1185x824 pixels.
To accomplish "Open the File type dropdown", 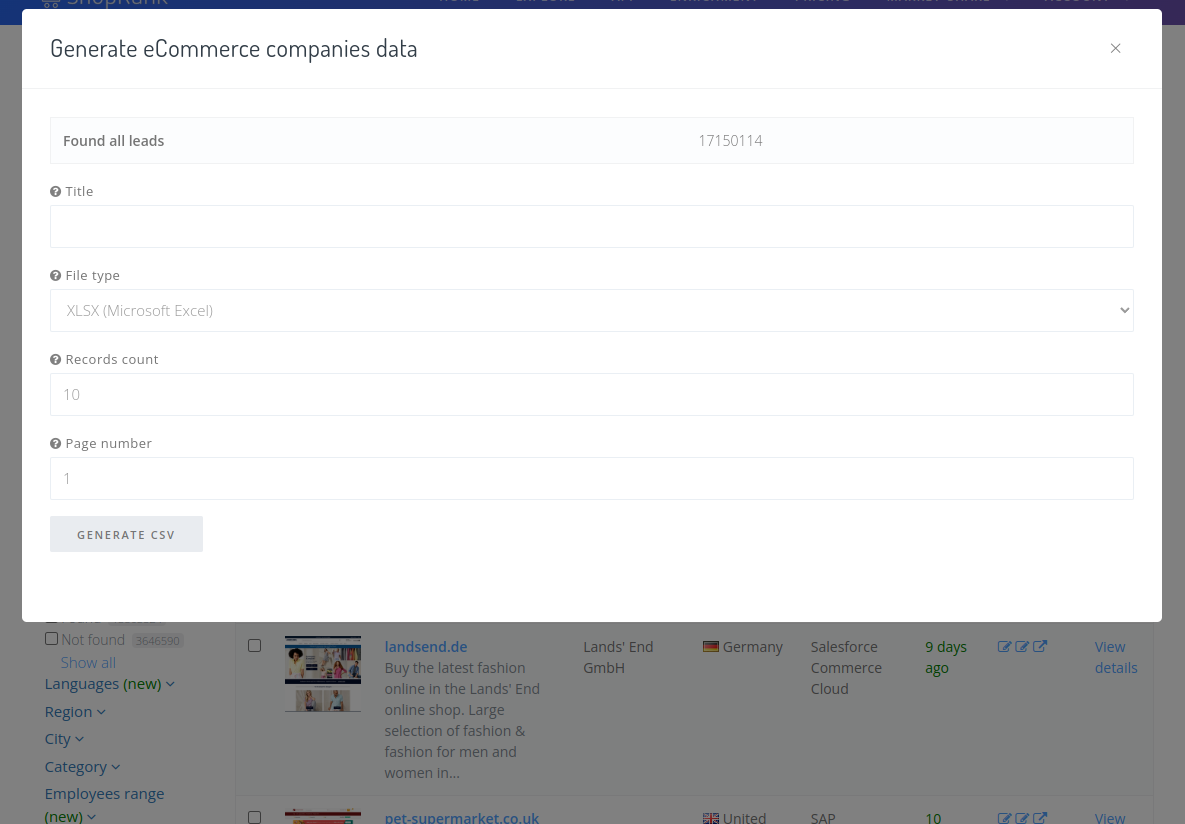I will [591, 311].
